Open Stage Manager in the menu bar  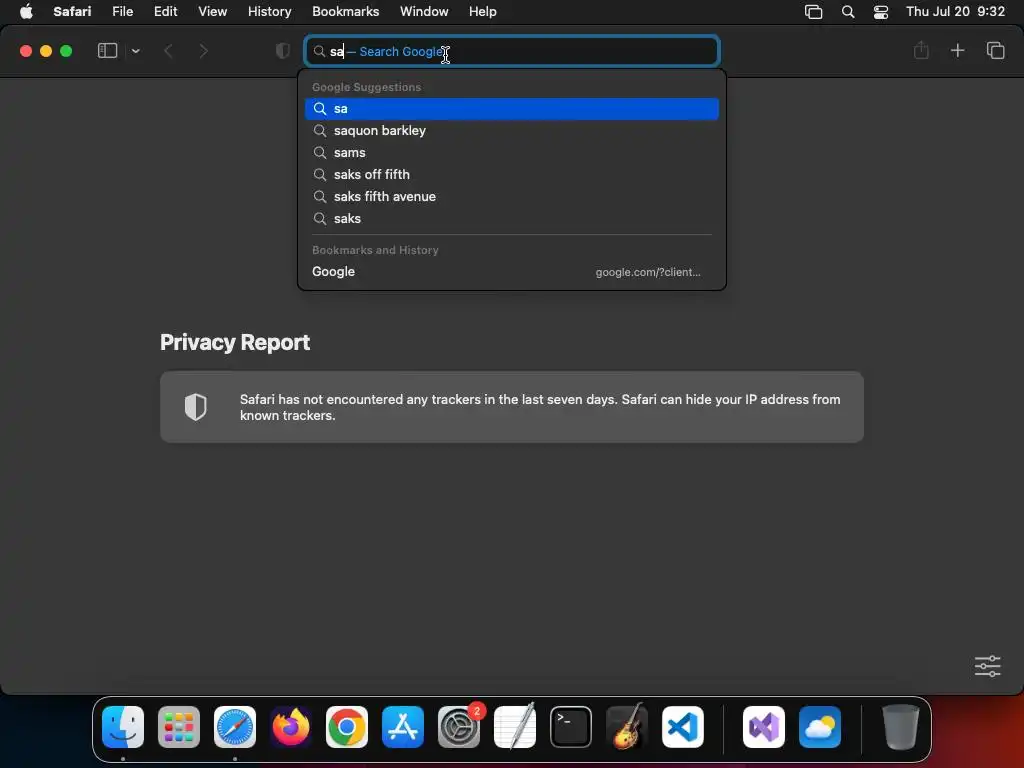[814, 12]
